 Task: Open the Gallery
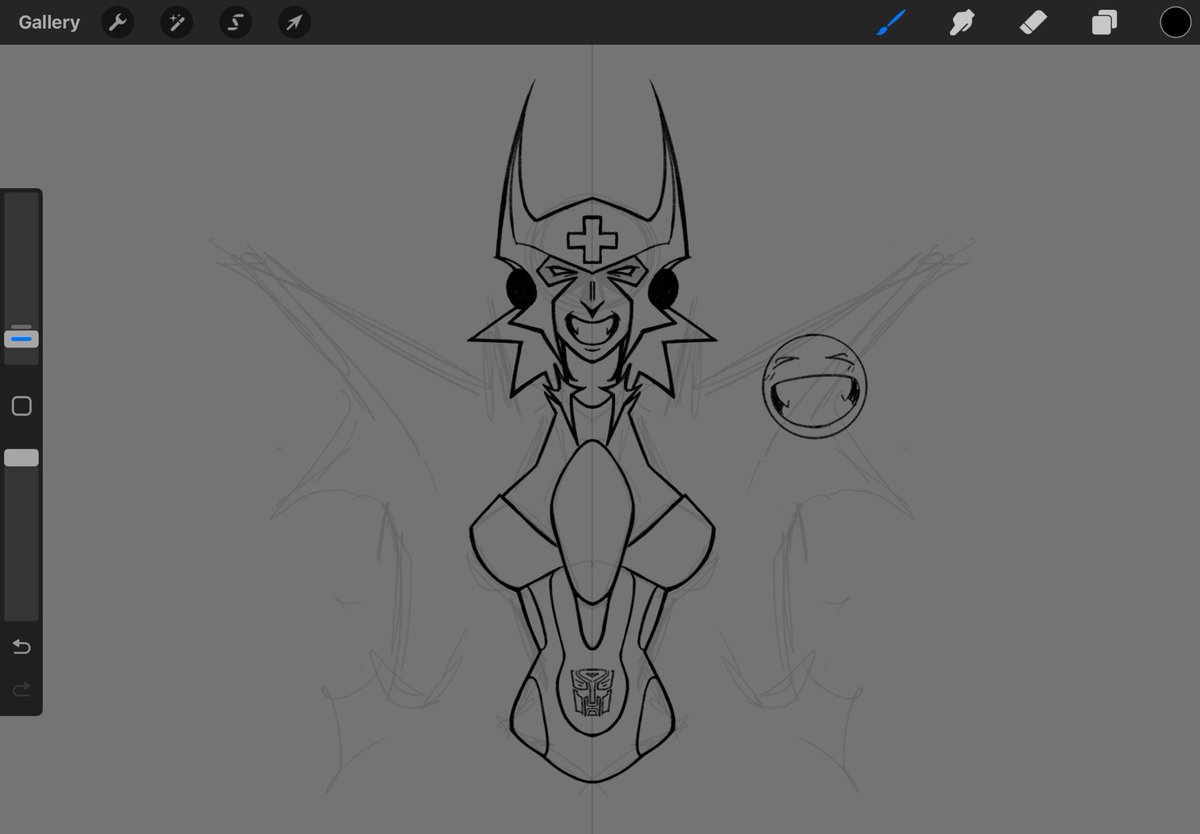click(49, 22)
